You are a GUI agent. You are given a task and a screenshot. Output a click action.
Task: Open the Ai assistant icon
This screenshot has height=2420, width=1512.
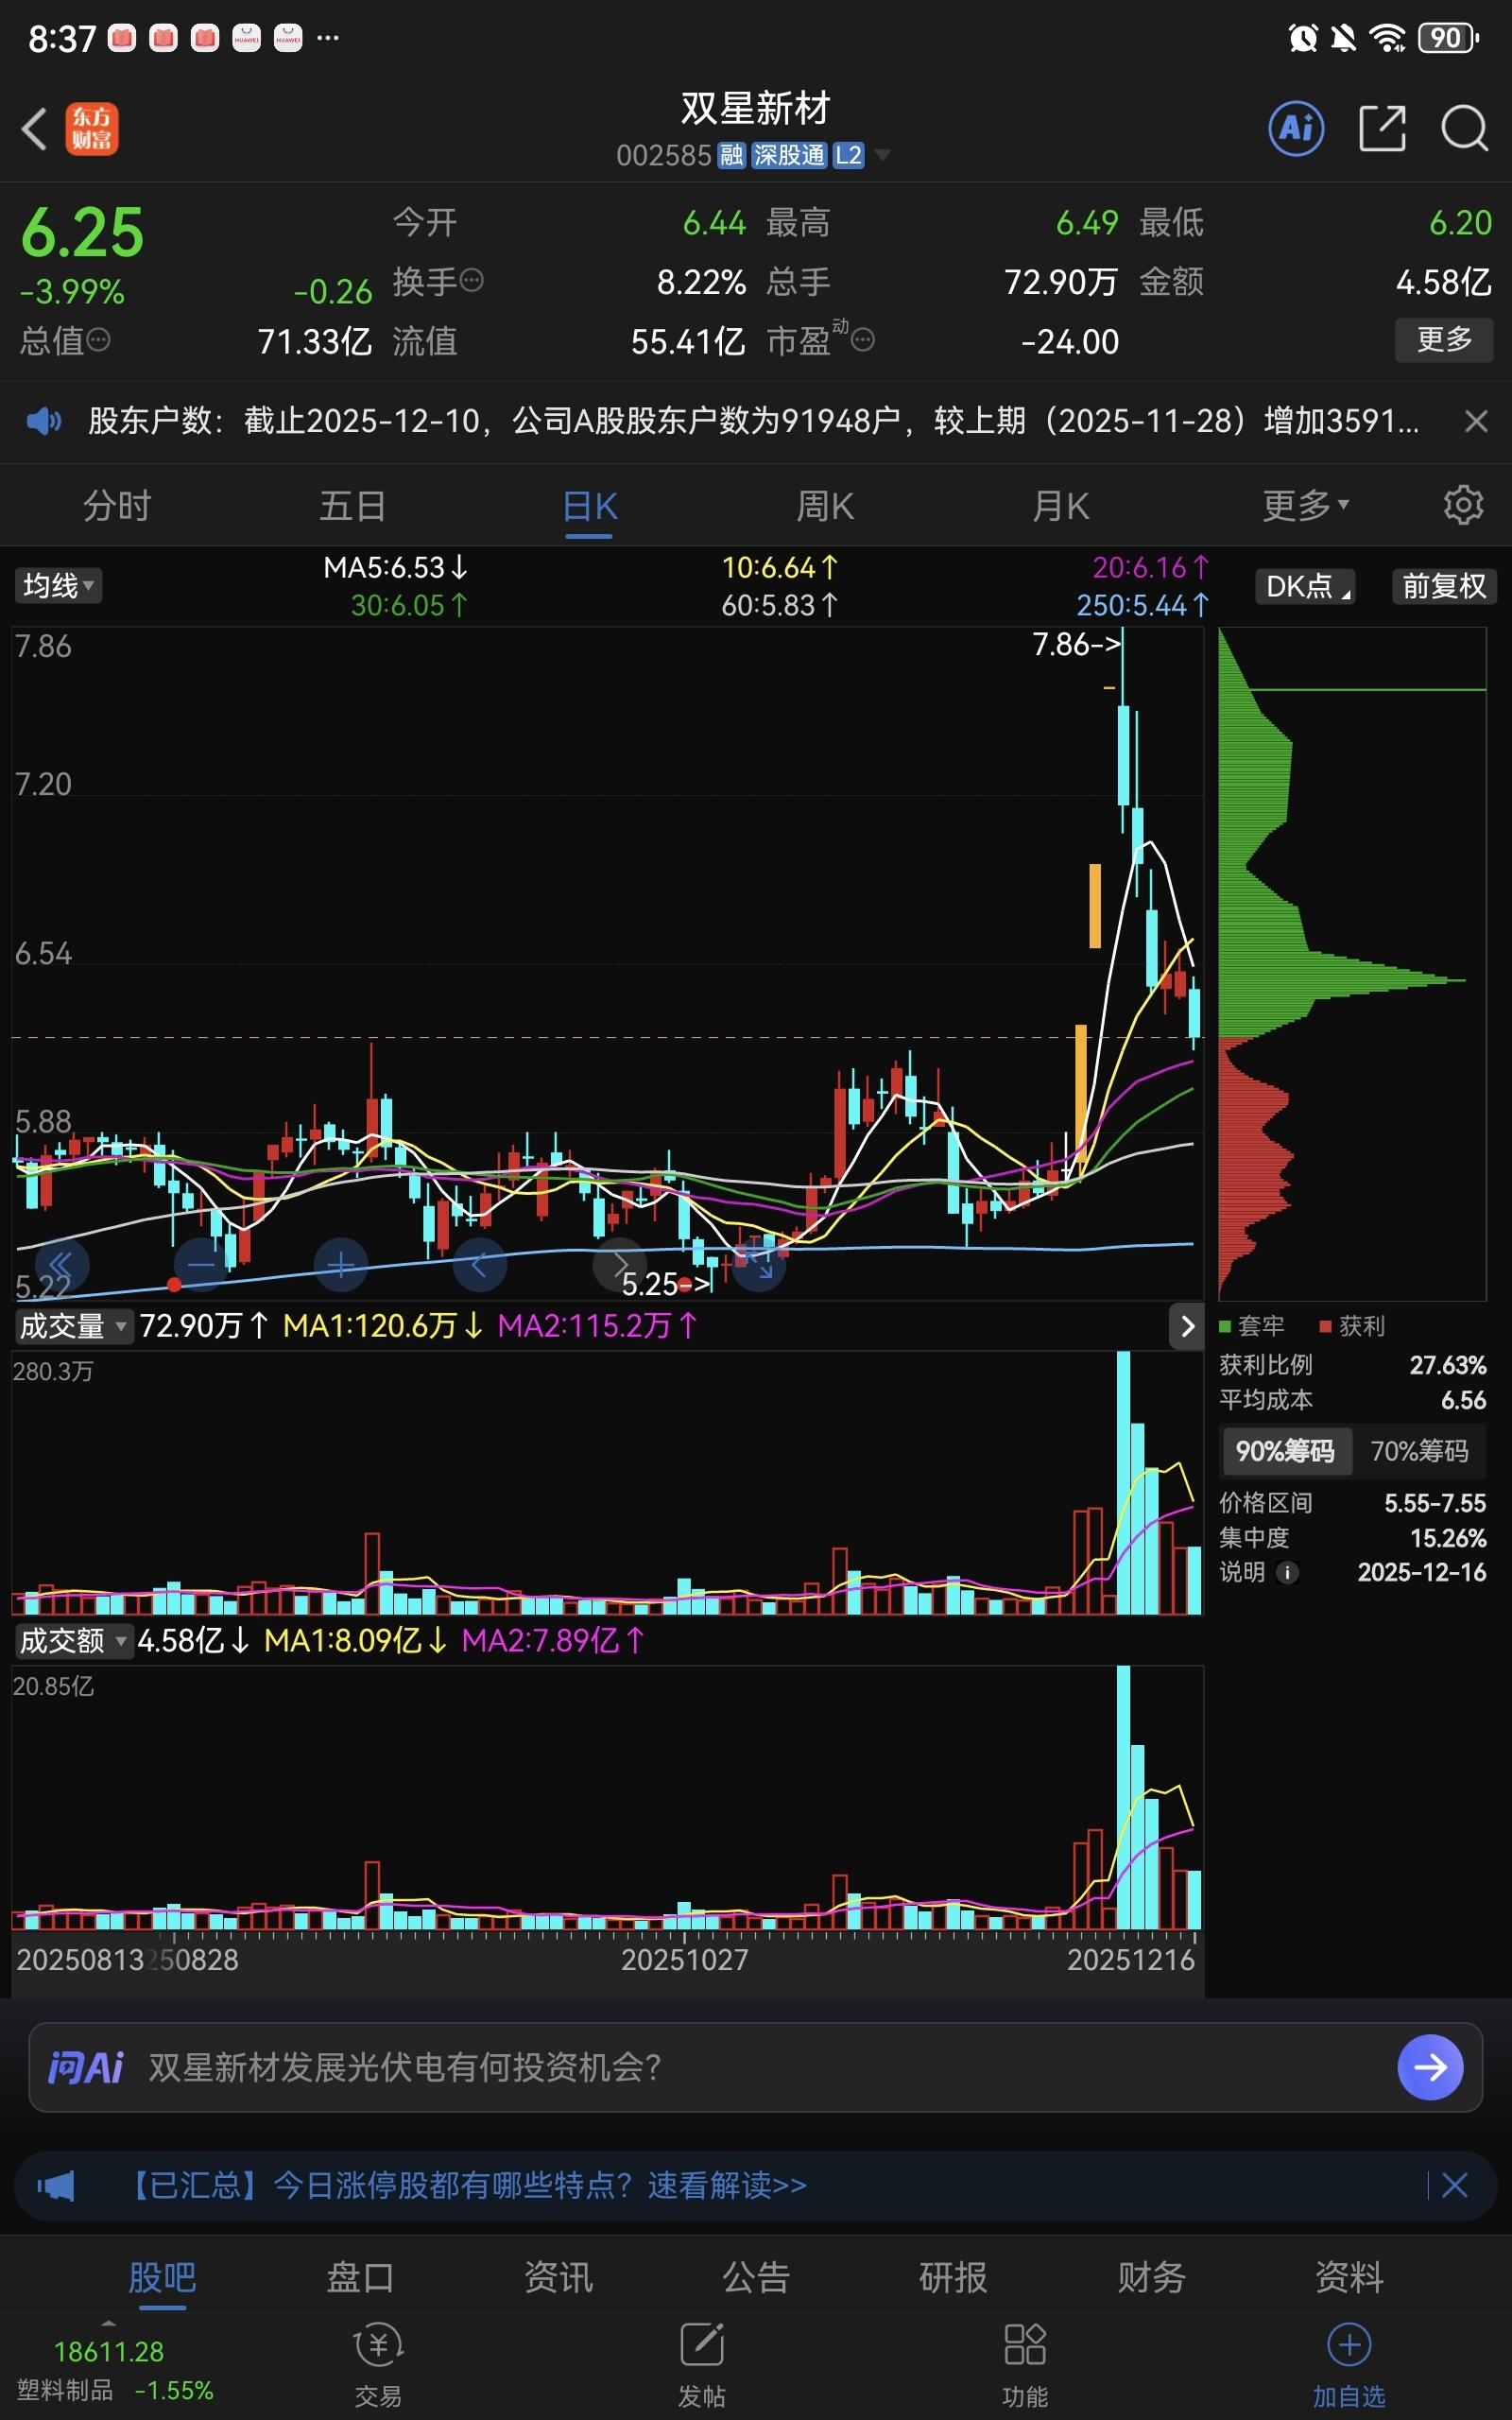point(1296,128)
